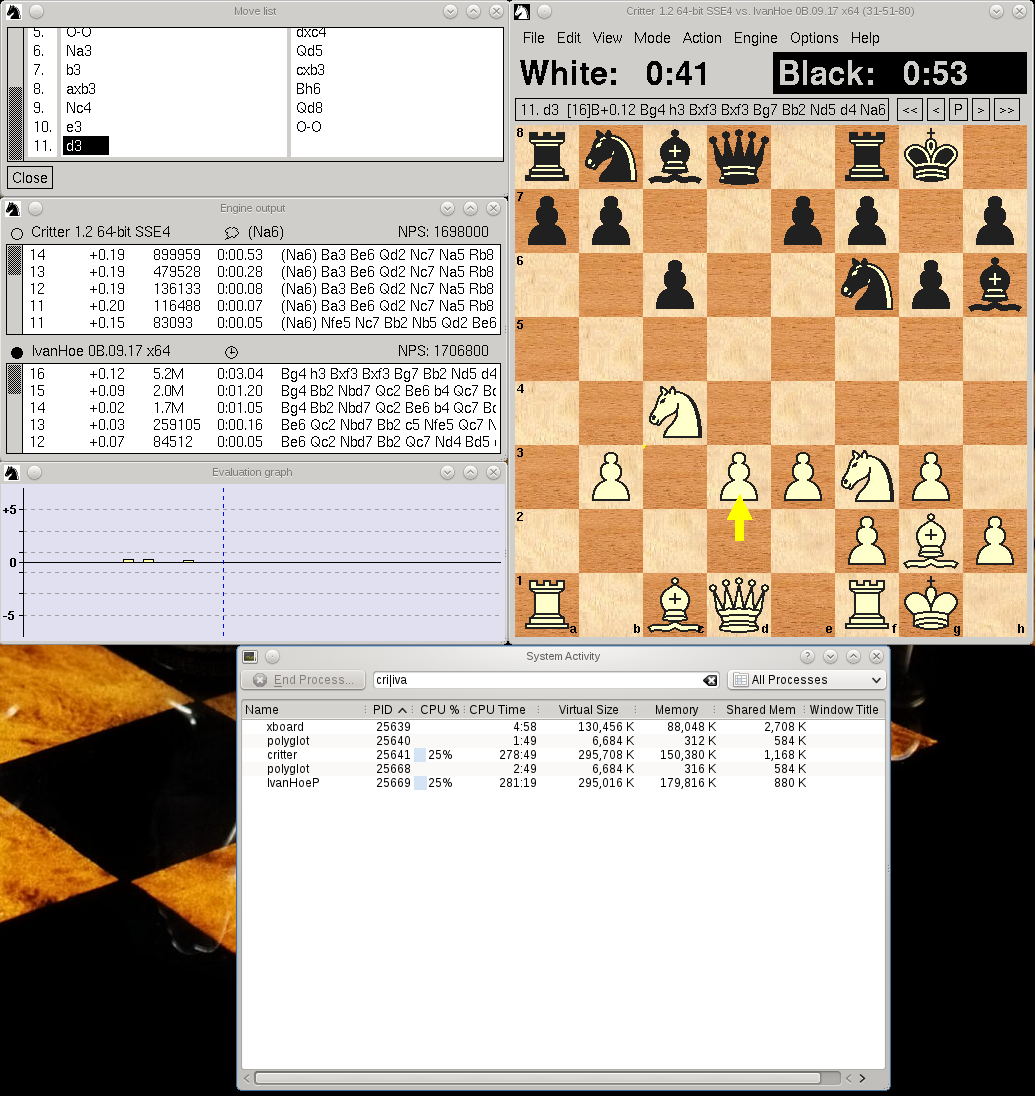Screen dimensions: 1035x1096
Task: Select the critter process row
Action: point(563,755)
